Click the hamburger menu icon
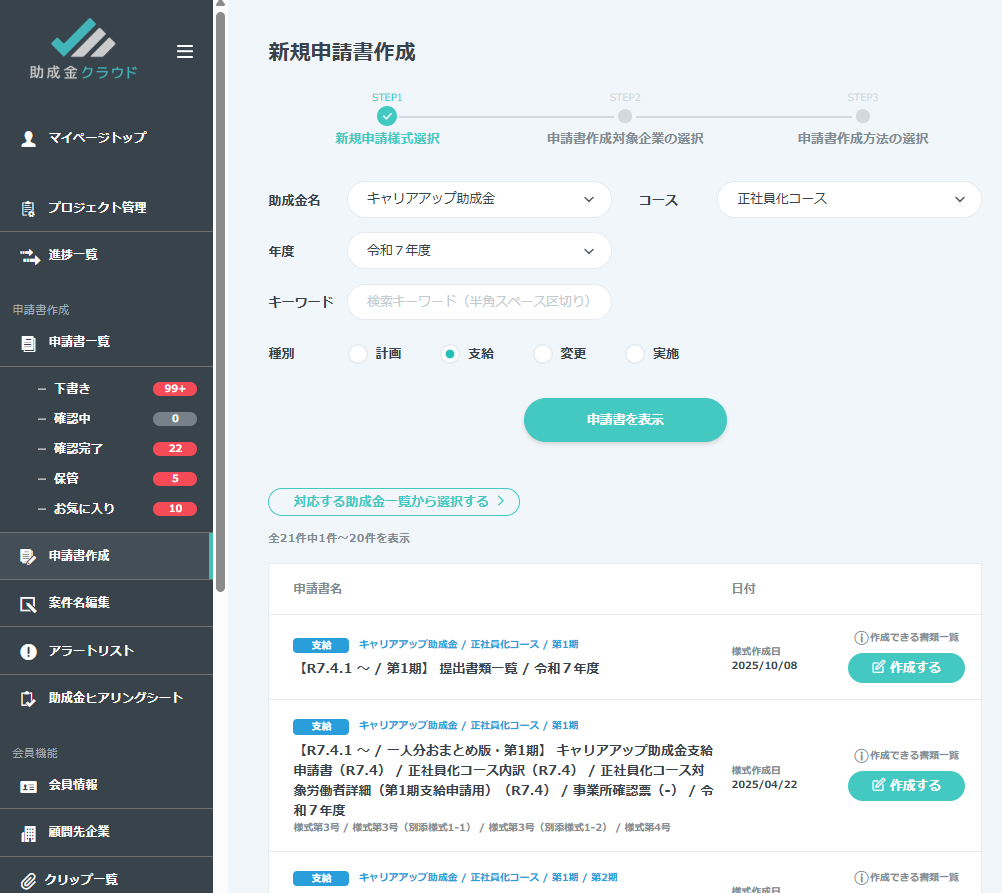The image size is (1002, 893). pos(185,52)
